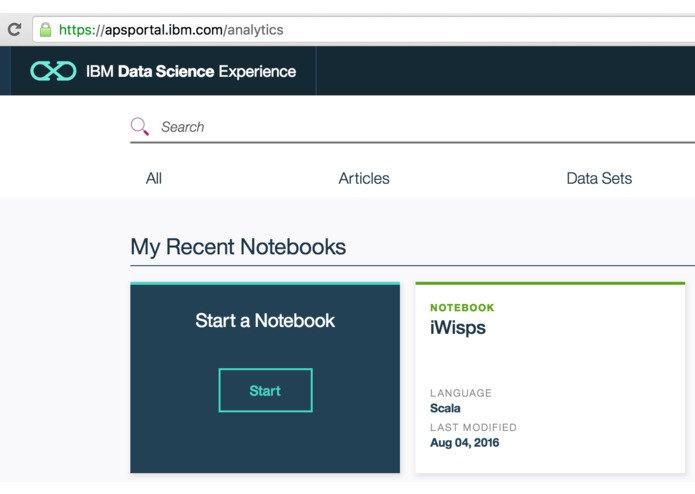695x494 pixels.
Task: Click the magnifying glass search icon
Action: 140,127
